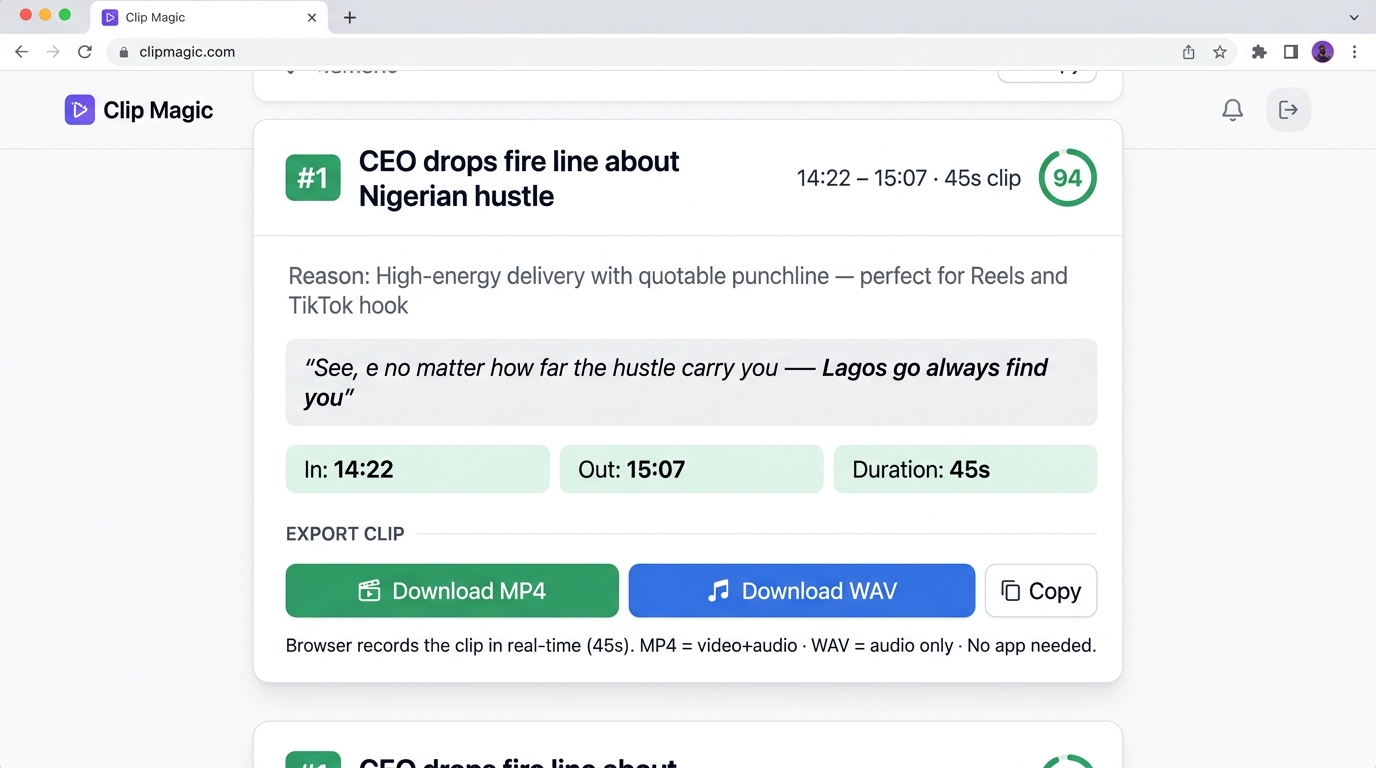Click the #1 rank badge
Image resolution: width=1376 pixels, height=768 pixels.
[313, 178]
